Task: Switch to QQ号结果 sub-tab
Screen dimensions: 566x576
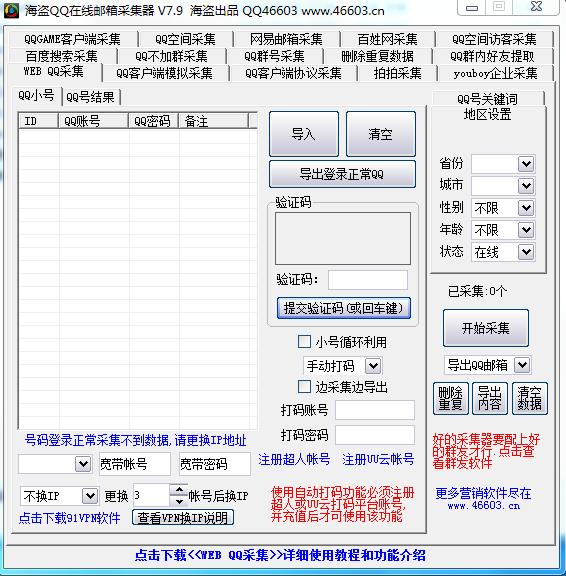Action: point(91,97)
